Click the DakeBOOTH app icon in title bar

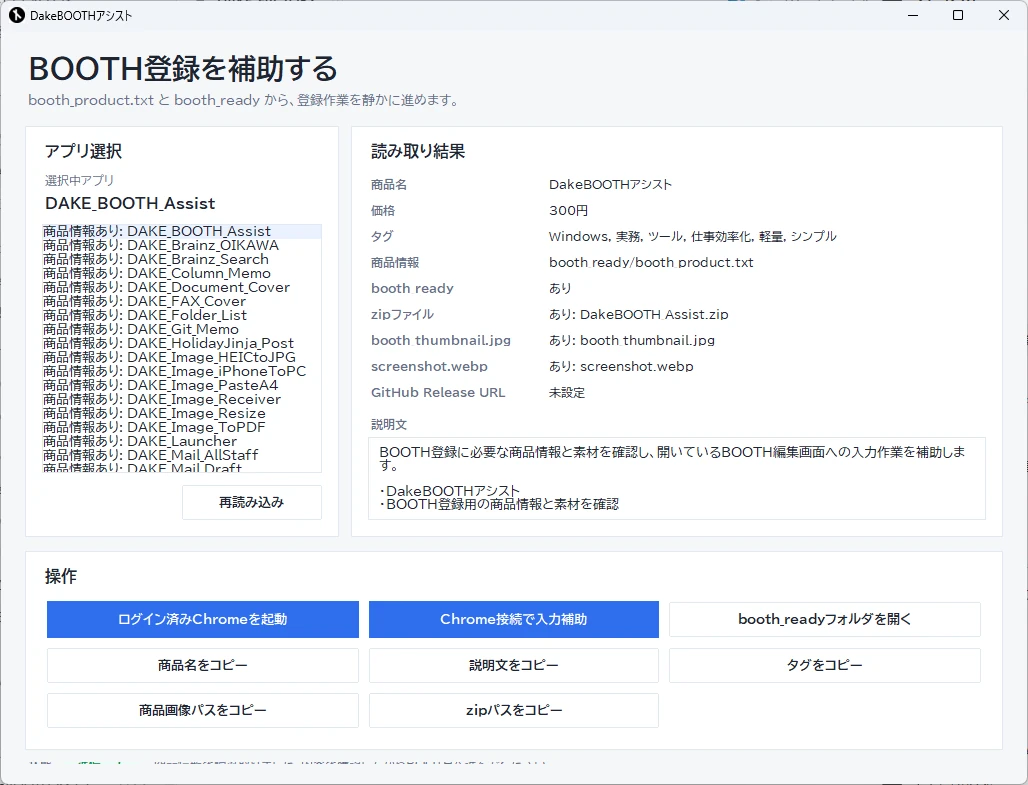pos(16,15)
